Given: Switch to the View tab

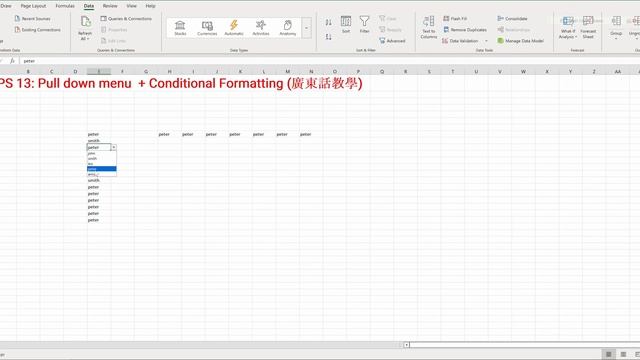Looking at the screenshot, I should tap(131, 6).
